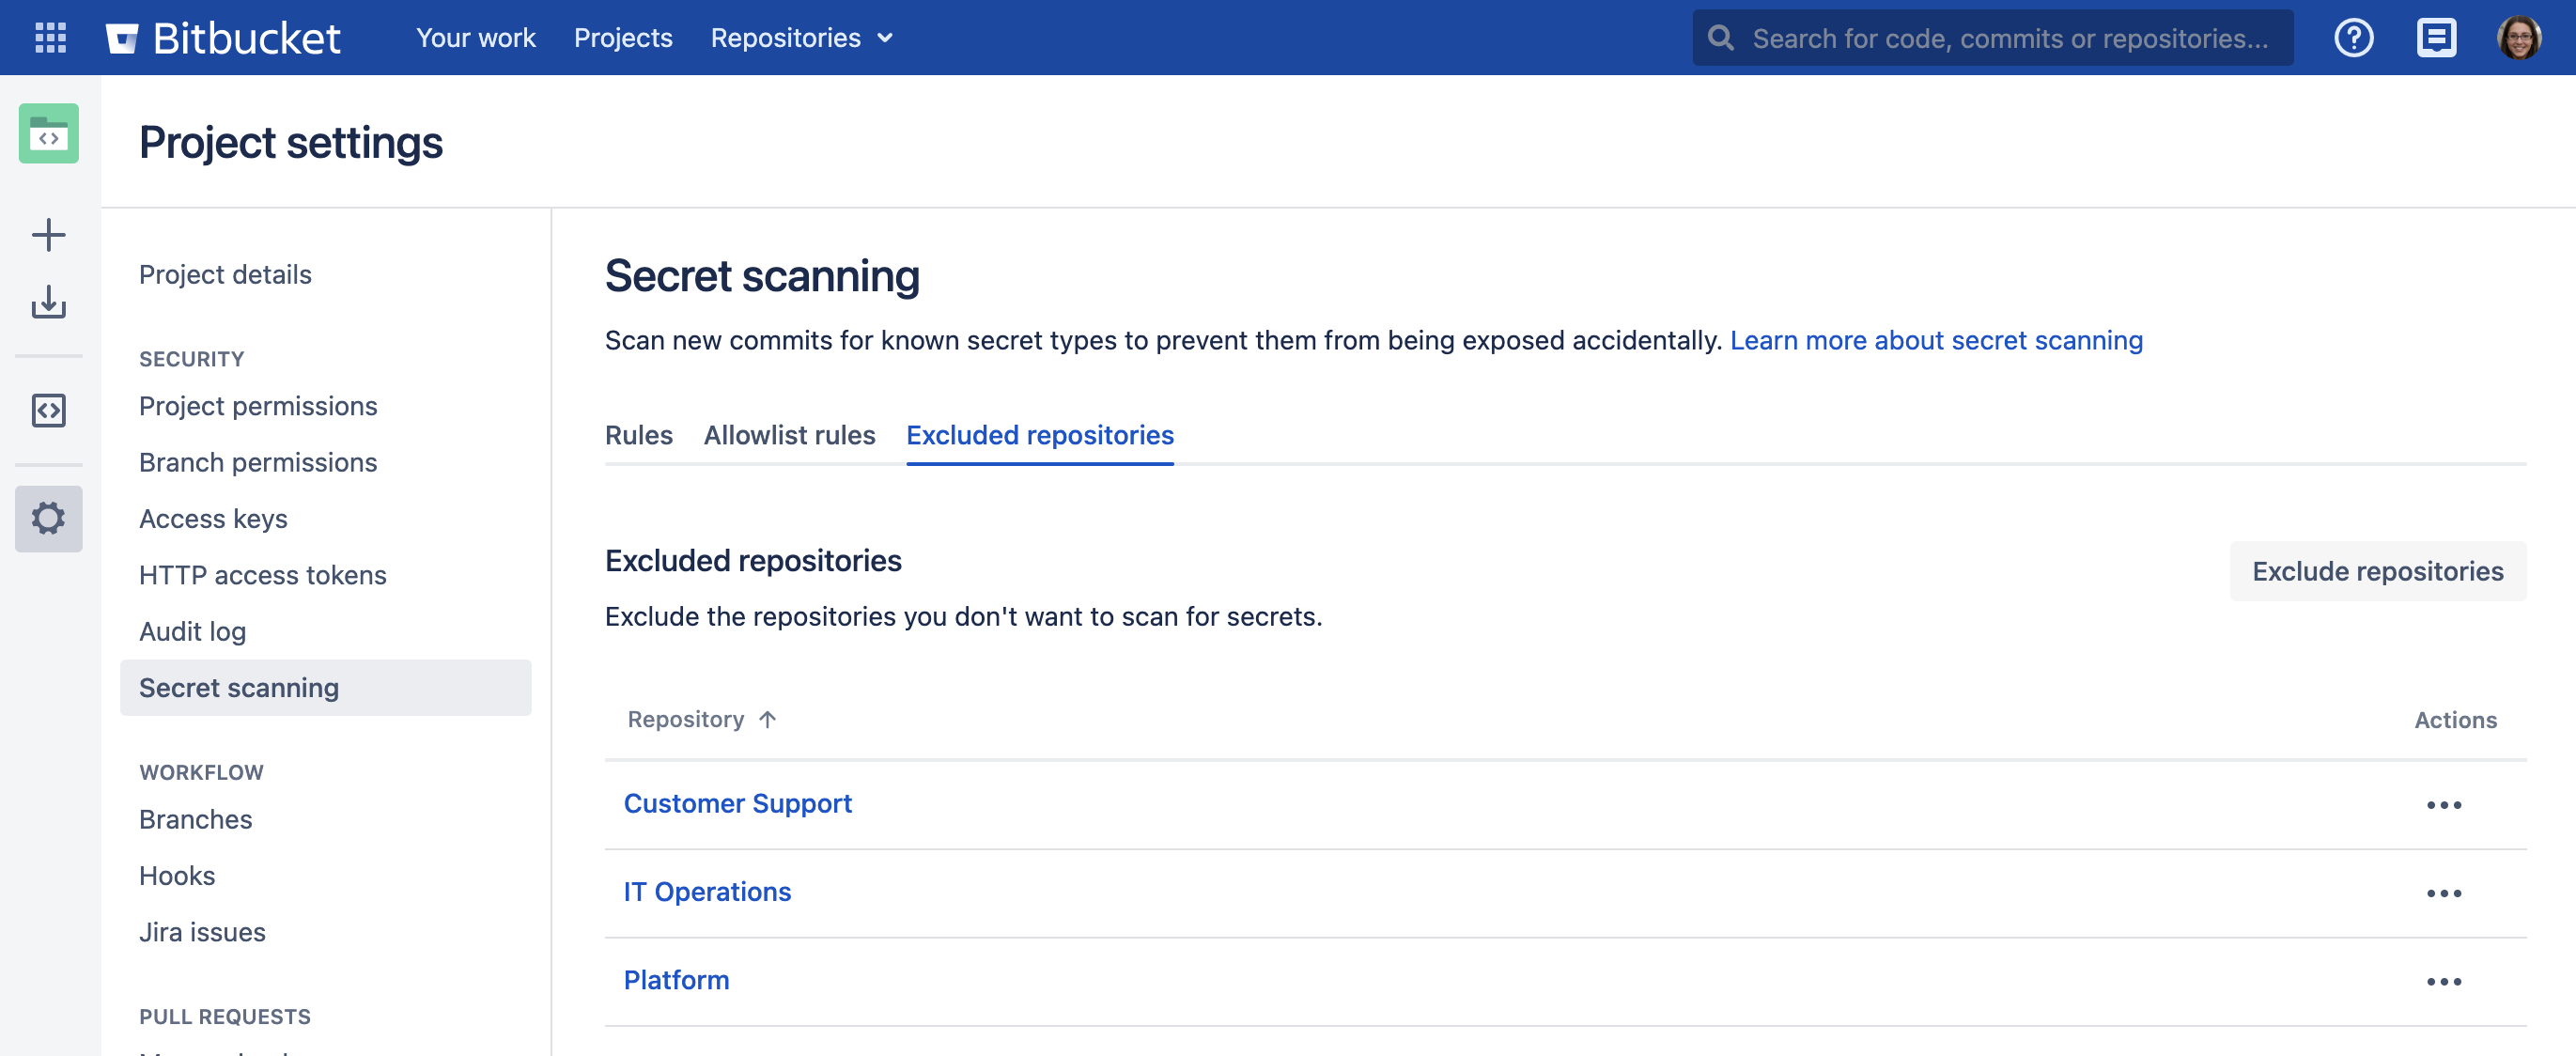This screenshot has height=1056, width=2576.
Task: Click the import download icon in sidebar
Action: click(x=48, y=302)
